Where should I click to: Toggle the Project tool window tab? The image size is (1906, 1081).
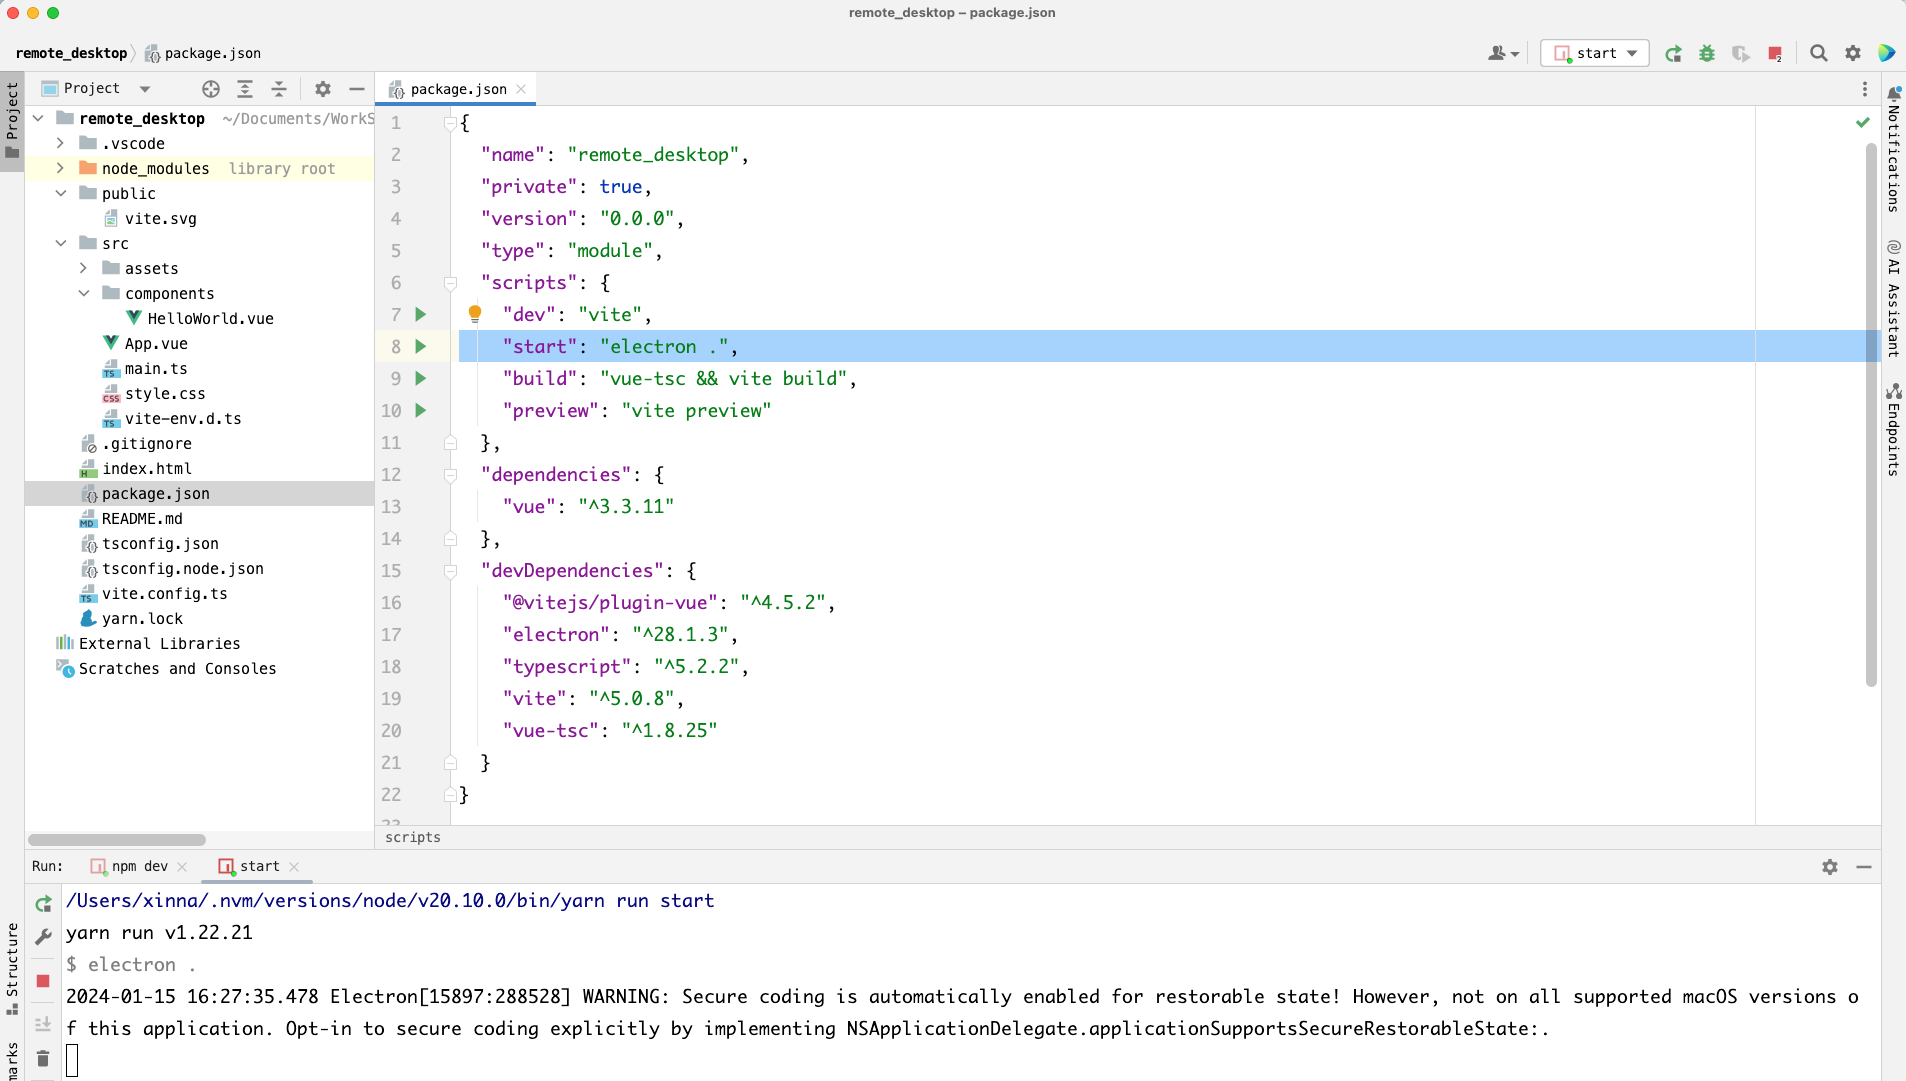12,121
